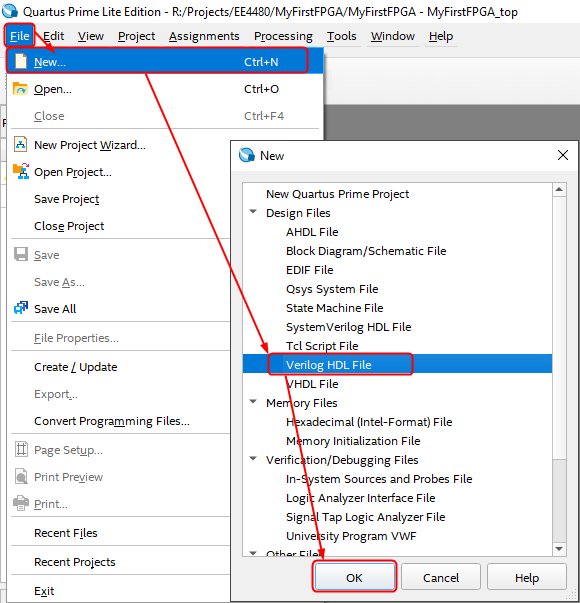This screenshot has height=603, width=580.
Task: Click the file list scrollbar thumb
Action: [559, 327]
